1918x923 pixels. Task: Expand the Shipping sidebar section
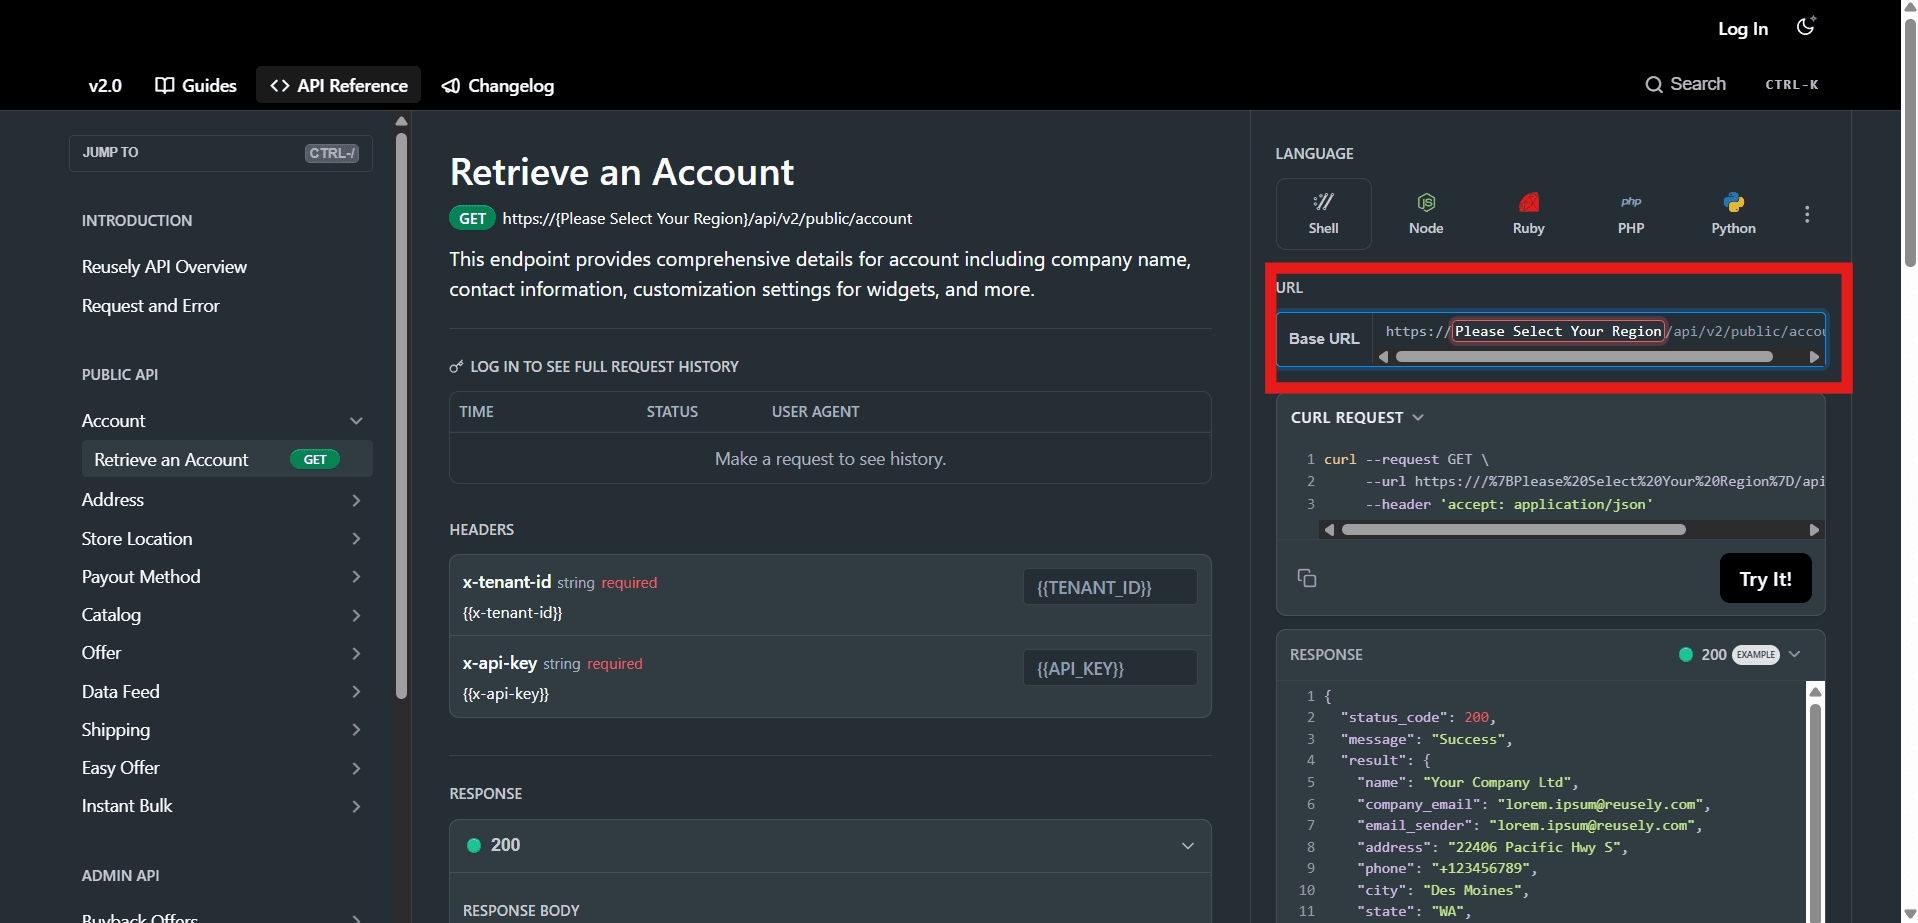356,730
